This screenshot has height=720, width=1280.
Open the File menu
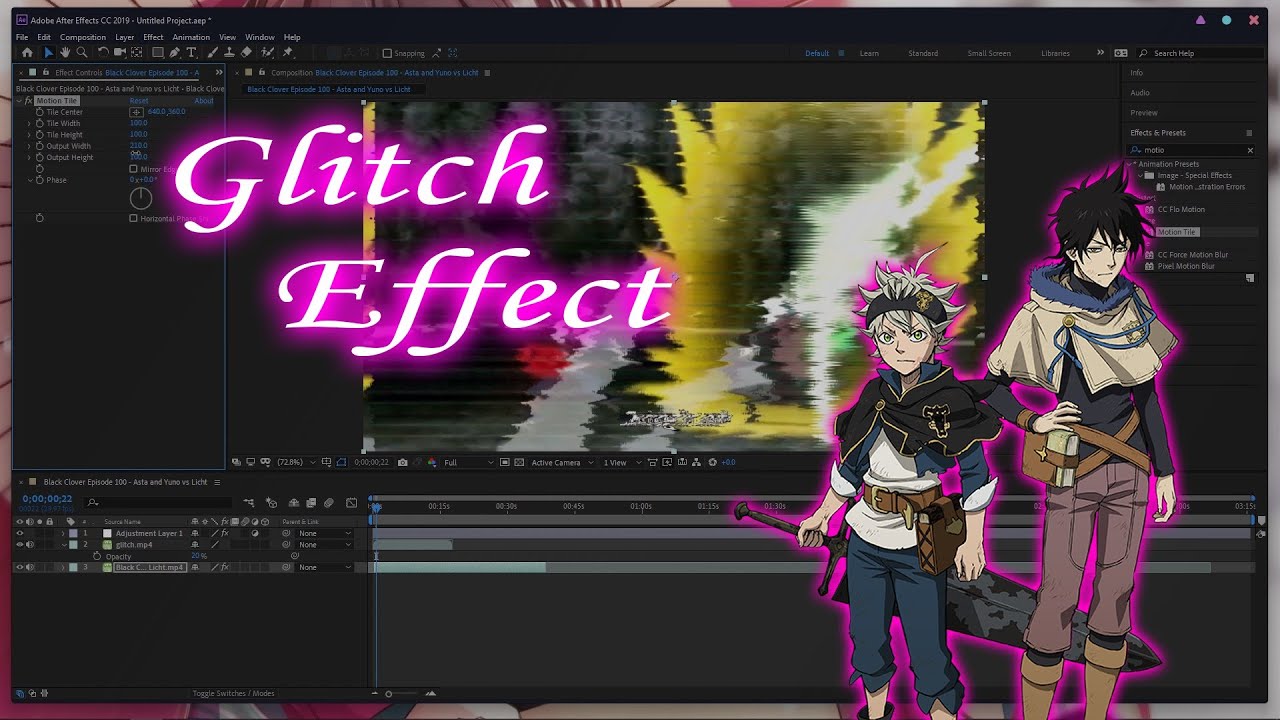click(x=22, y=37)
